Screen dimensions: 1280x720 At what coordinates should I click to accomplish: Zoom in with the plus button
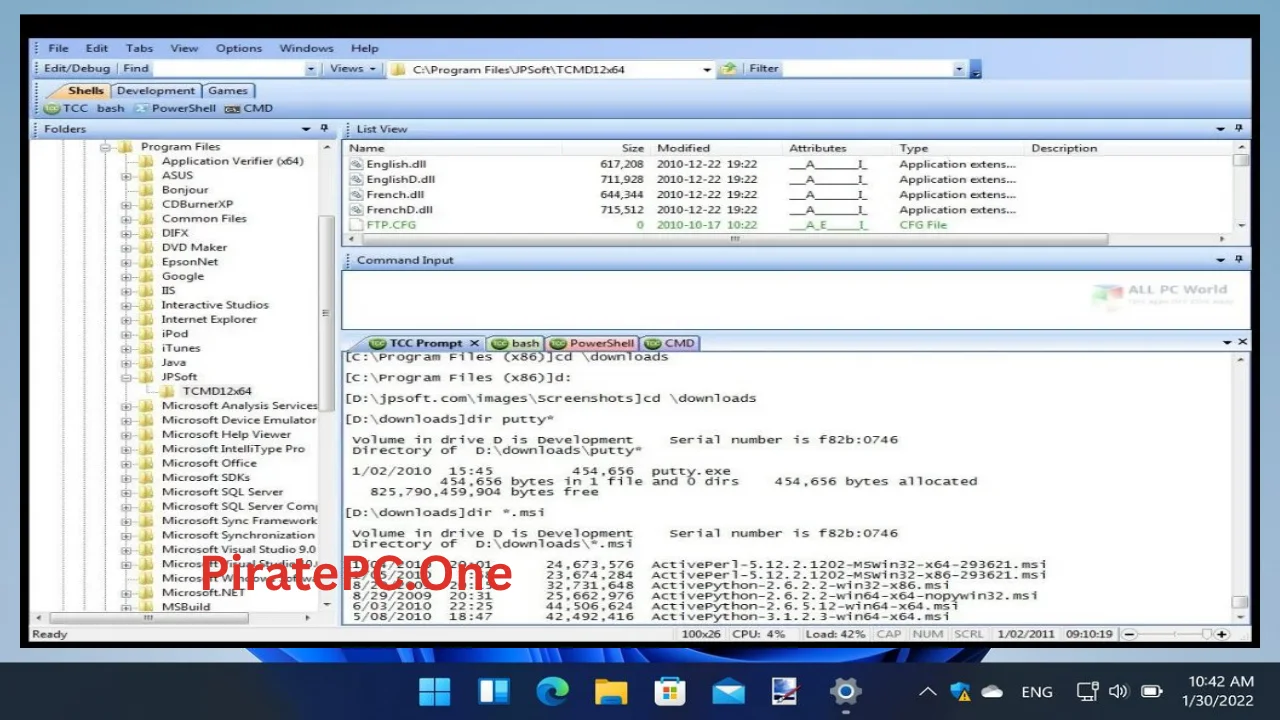pyautogui.click(x=1222, y=634)
